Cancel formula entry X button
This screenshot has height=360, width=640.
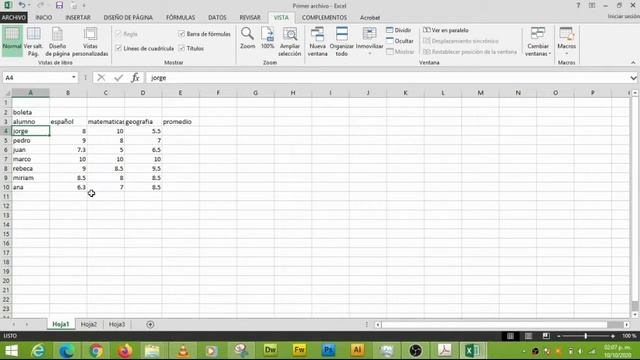101,78
